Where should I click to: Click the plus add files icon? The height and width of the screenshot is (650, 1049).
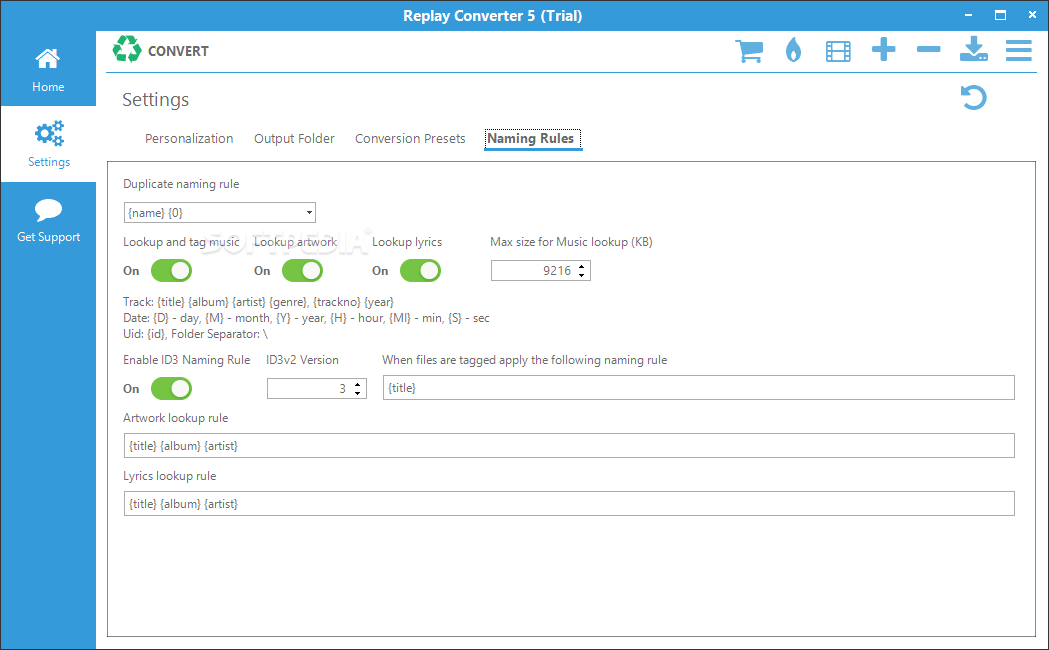(884, 49)
